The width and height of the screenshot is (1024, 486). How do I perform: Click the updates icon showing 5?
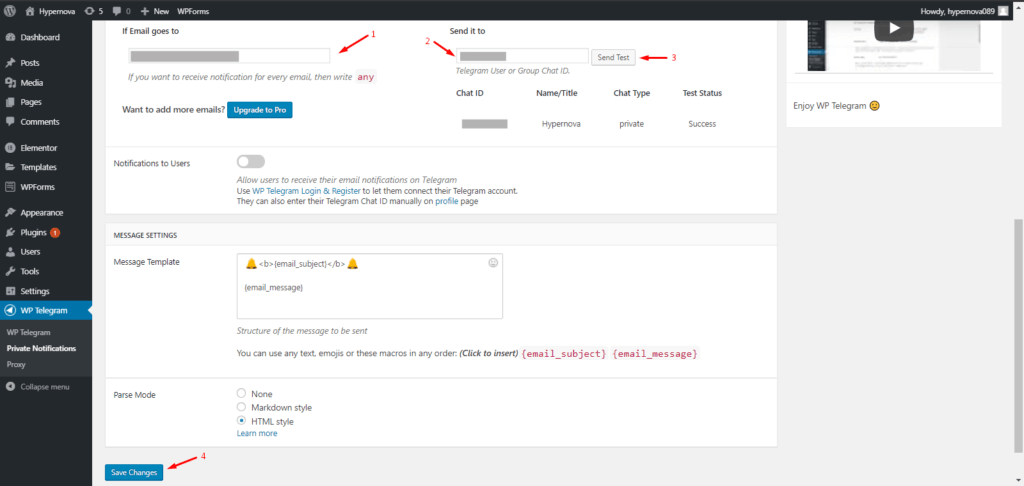[x=94, y=10]
